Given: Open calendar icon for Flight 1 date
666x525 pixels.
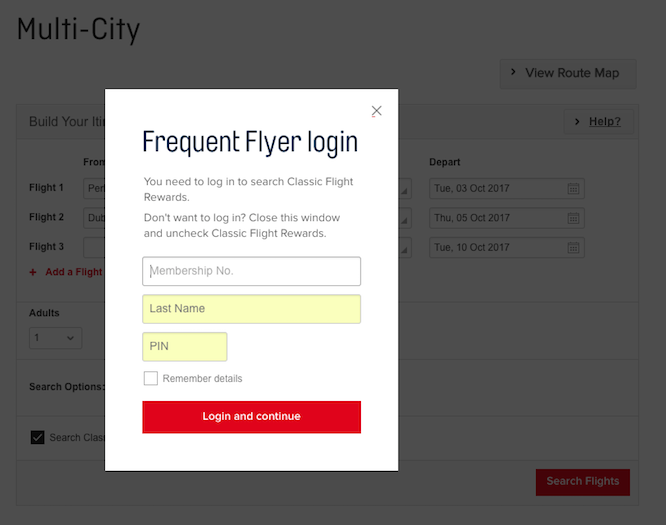Looking at the screenshot, I should pos(573,189).
